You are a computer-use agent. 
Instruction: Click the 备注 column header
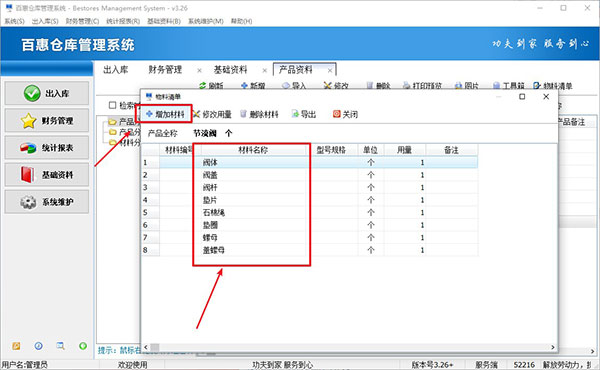(x=451, y=150)
